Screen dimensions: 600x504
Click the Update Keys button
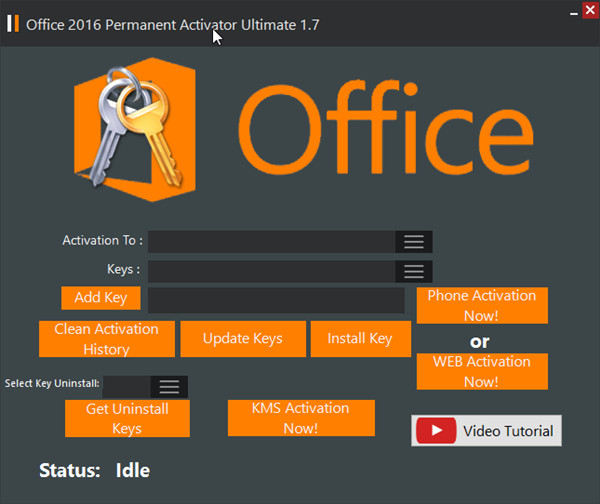click(x=243, y=339)
